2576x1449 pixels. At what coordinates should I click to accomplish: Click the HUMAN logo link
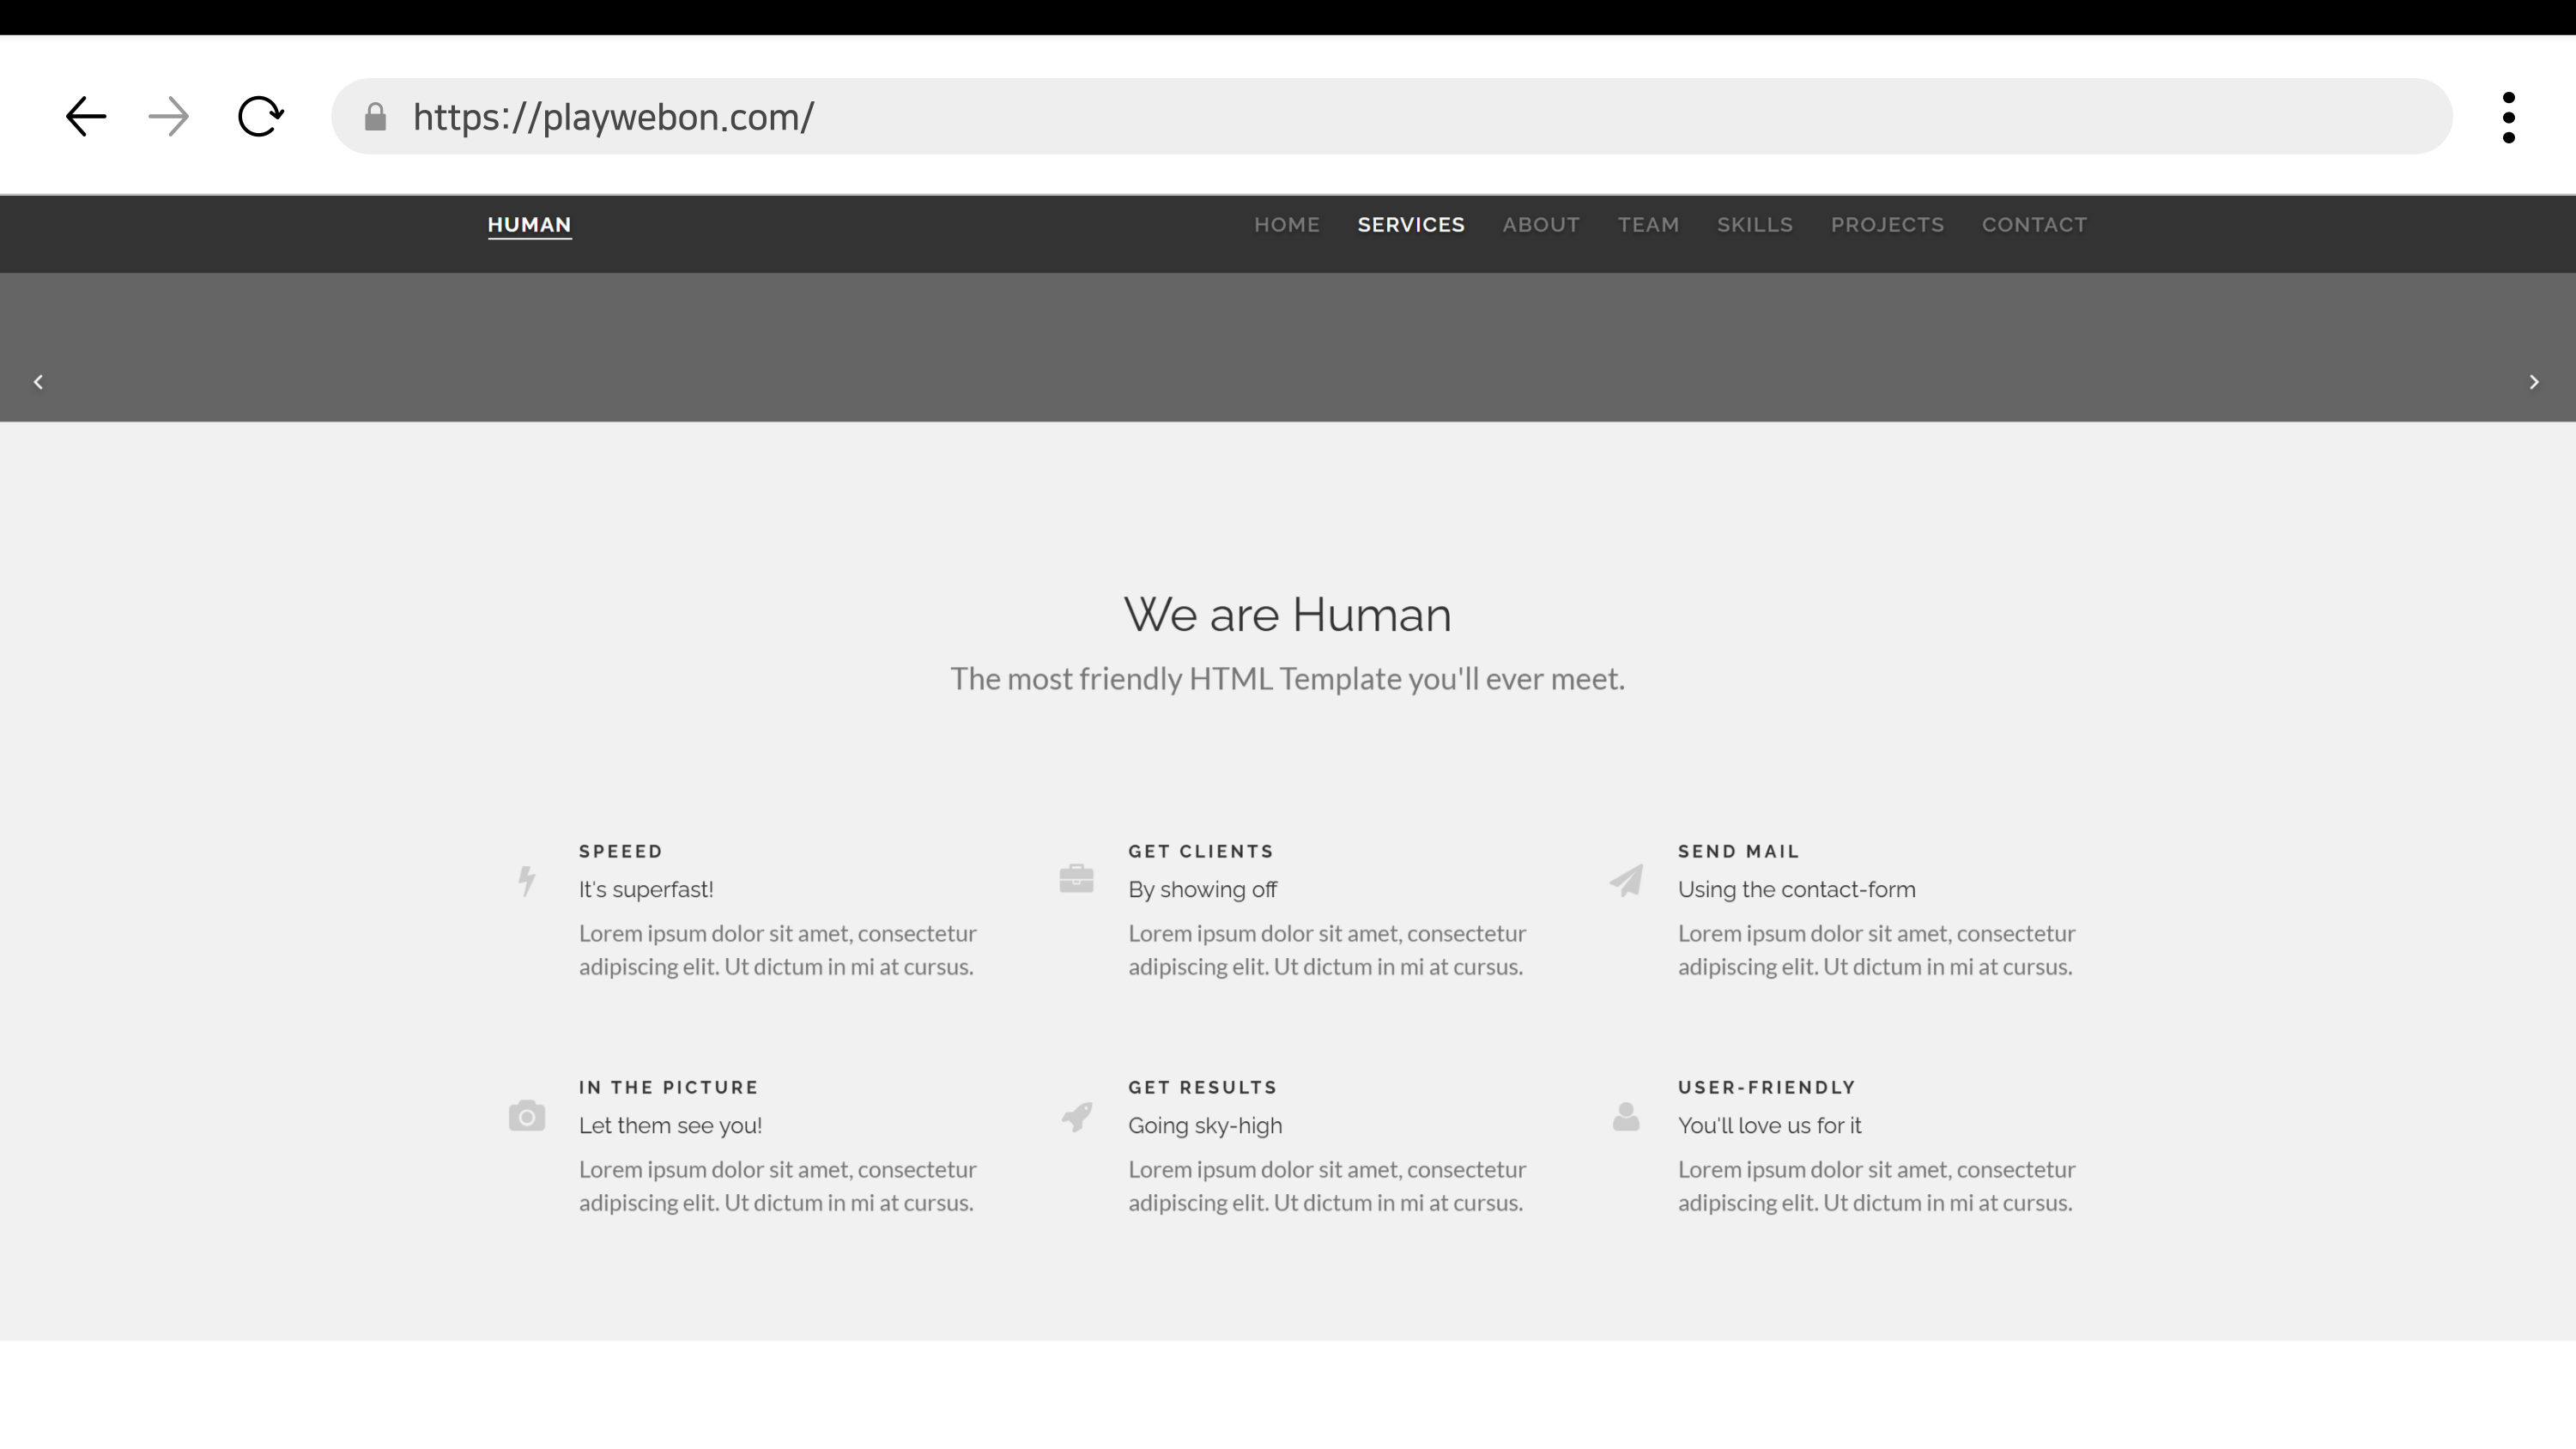click(x=529, y=225)
